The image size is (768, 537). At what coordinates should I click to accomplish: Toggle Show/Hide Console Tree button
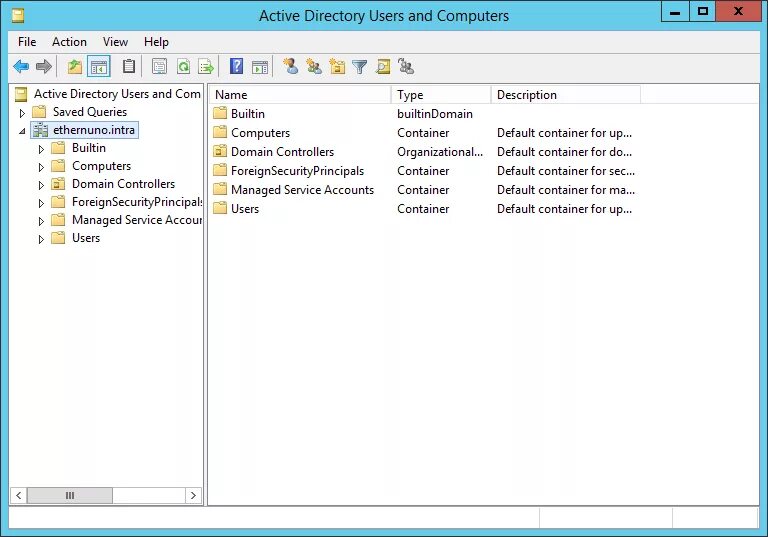(98, 66)
